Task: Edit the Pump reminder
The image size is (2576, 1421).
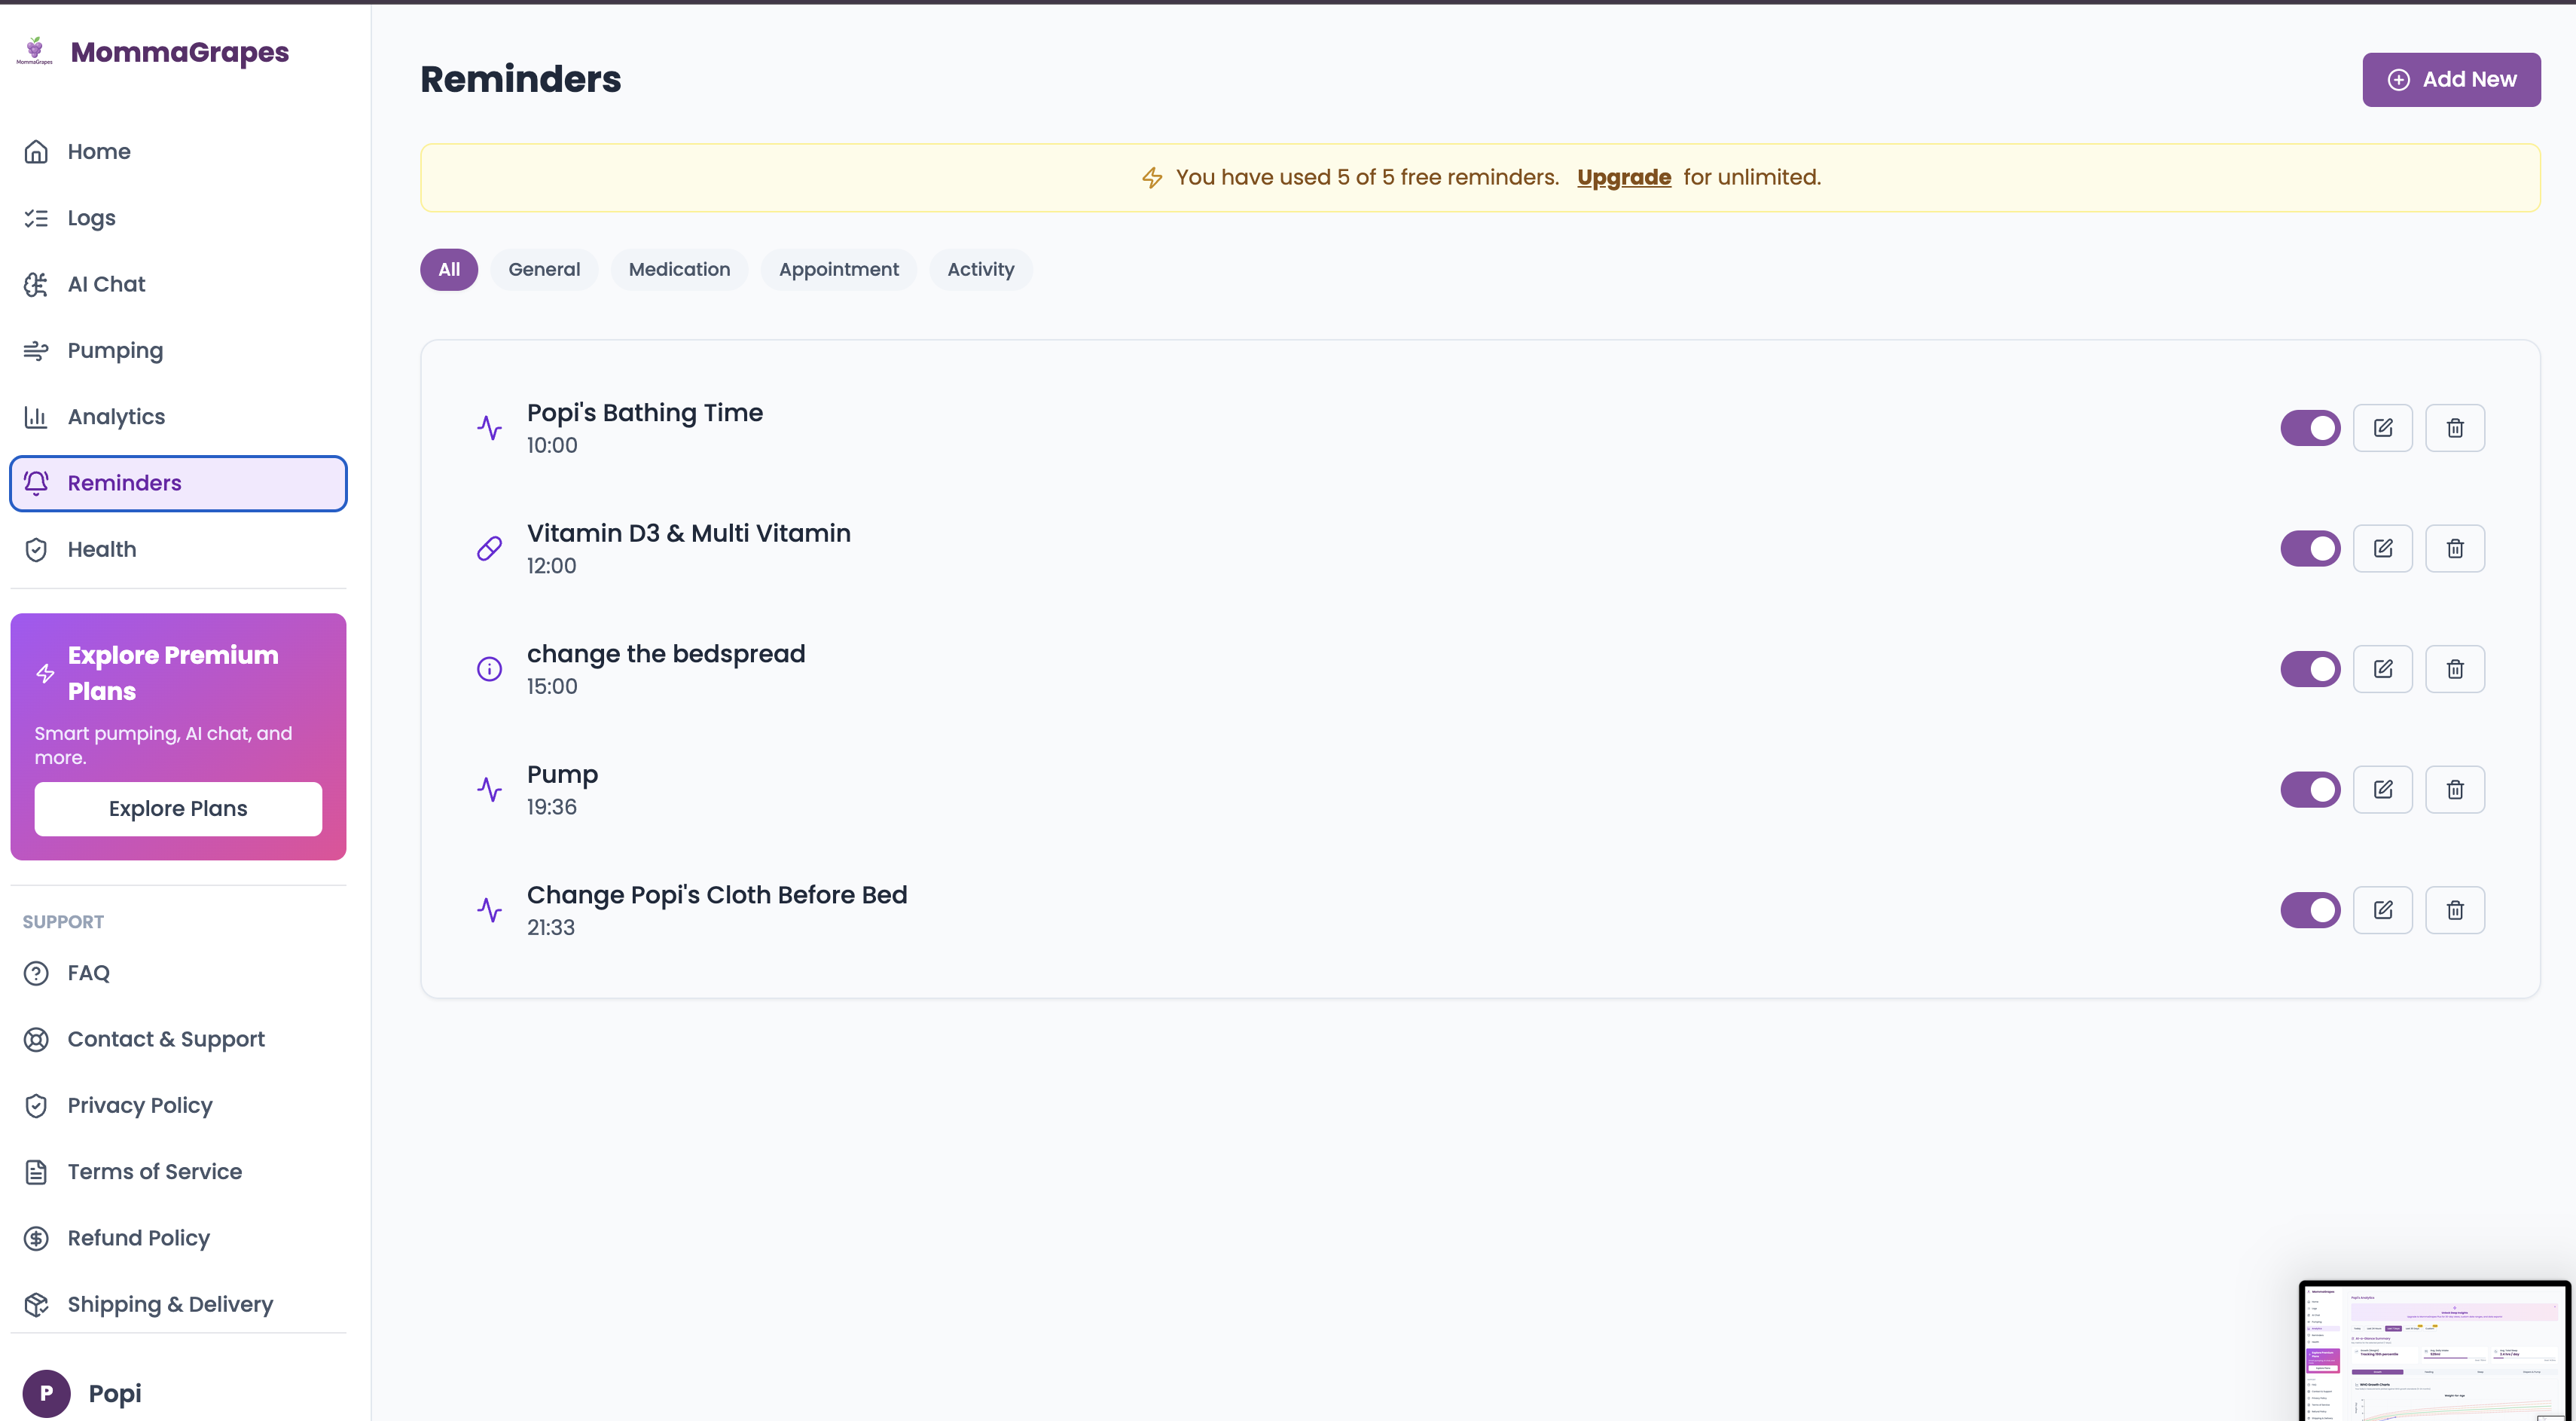Action: click(2382, 790)
